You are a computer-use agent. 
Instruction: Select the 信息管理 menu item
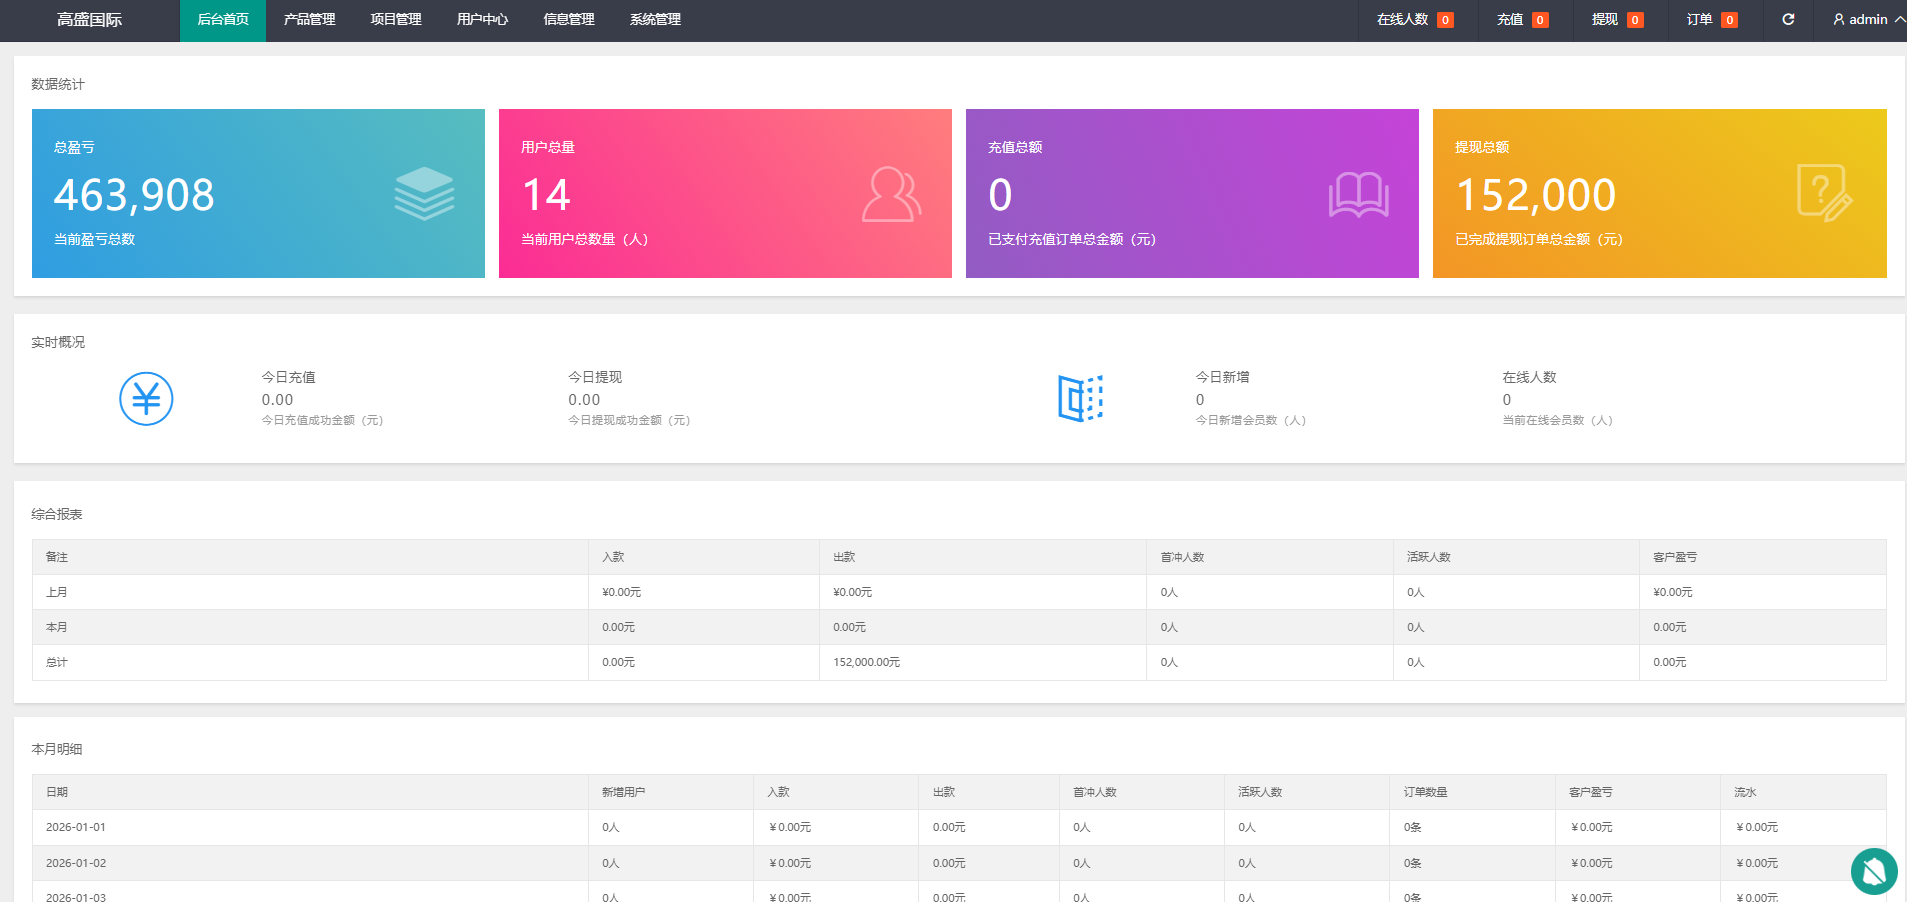click(567, 19)
